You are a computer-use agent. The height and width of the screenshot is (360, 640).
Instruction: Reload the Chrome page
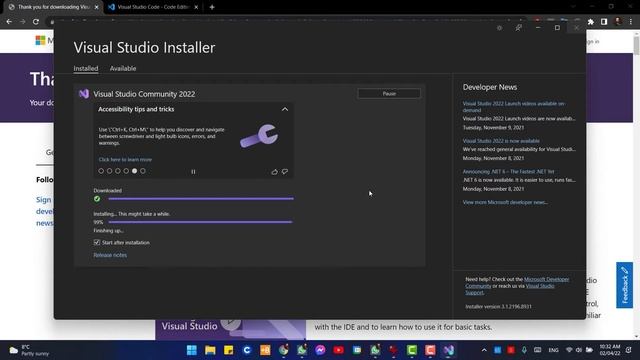(36, 22)
